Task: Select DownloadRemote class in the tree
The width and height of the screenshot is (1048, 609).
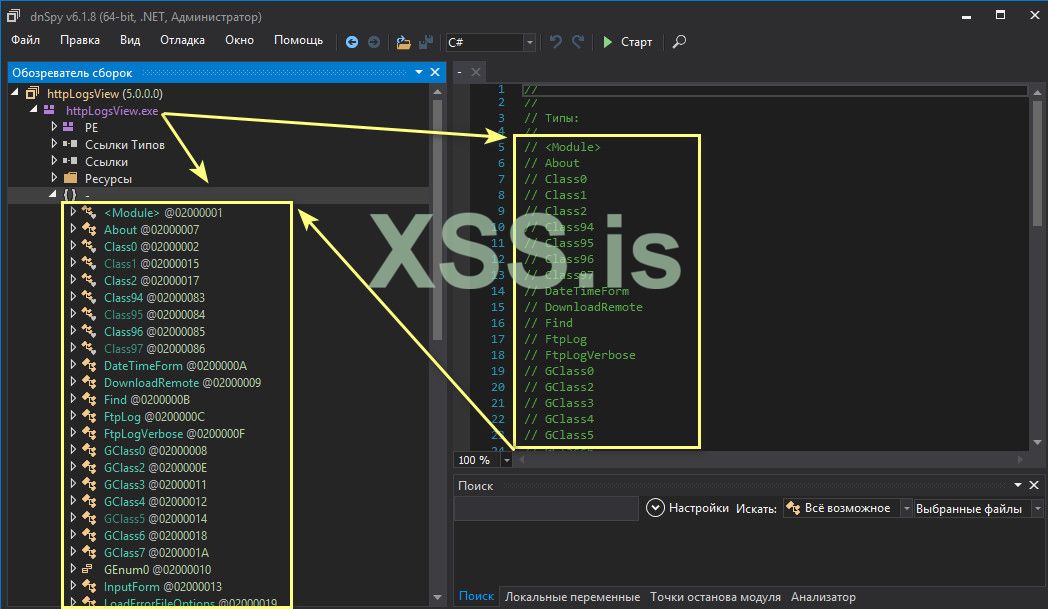Action: click(x=151, y=383)
